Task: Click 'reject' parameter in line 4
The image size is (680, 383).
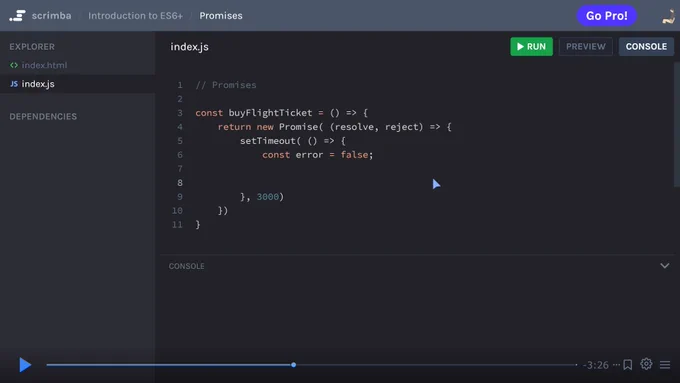Action: coord(402,127)
